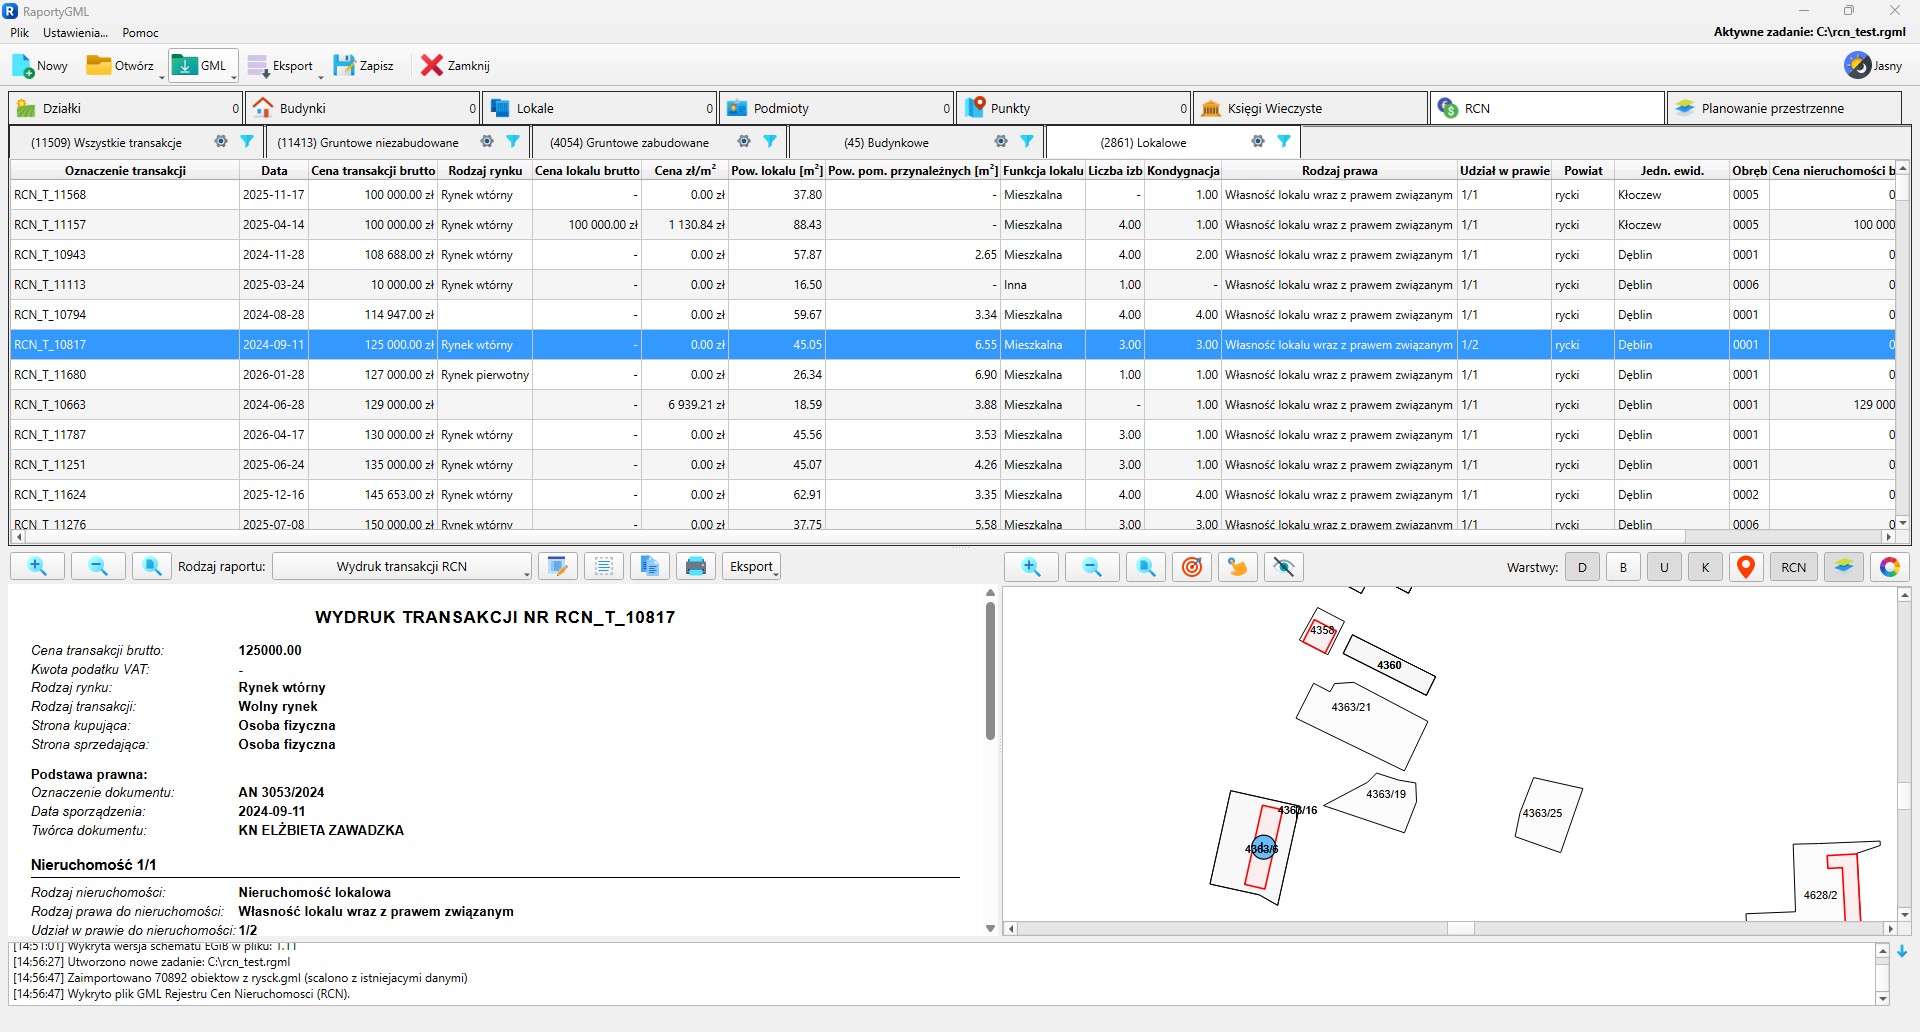Open the Ustawienia menu
This screenshot has width=1920, height=1032.
(x=75, y=33)
